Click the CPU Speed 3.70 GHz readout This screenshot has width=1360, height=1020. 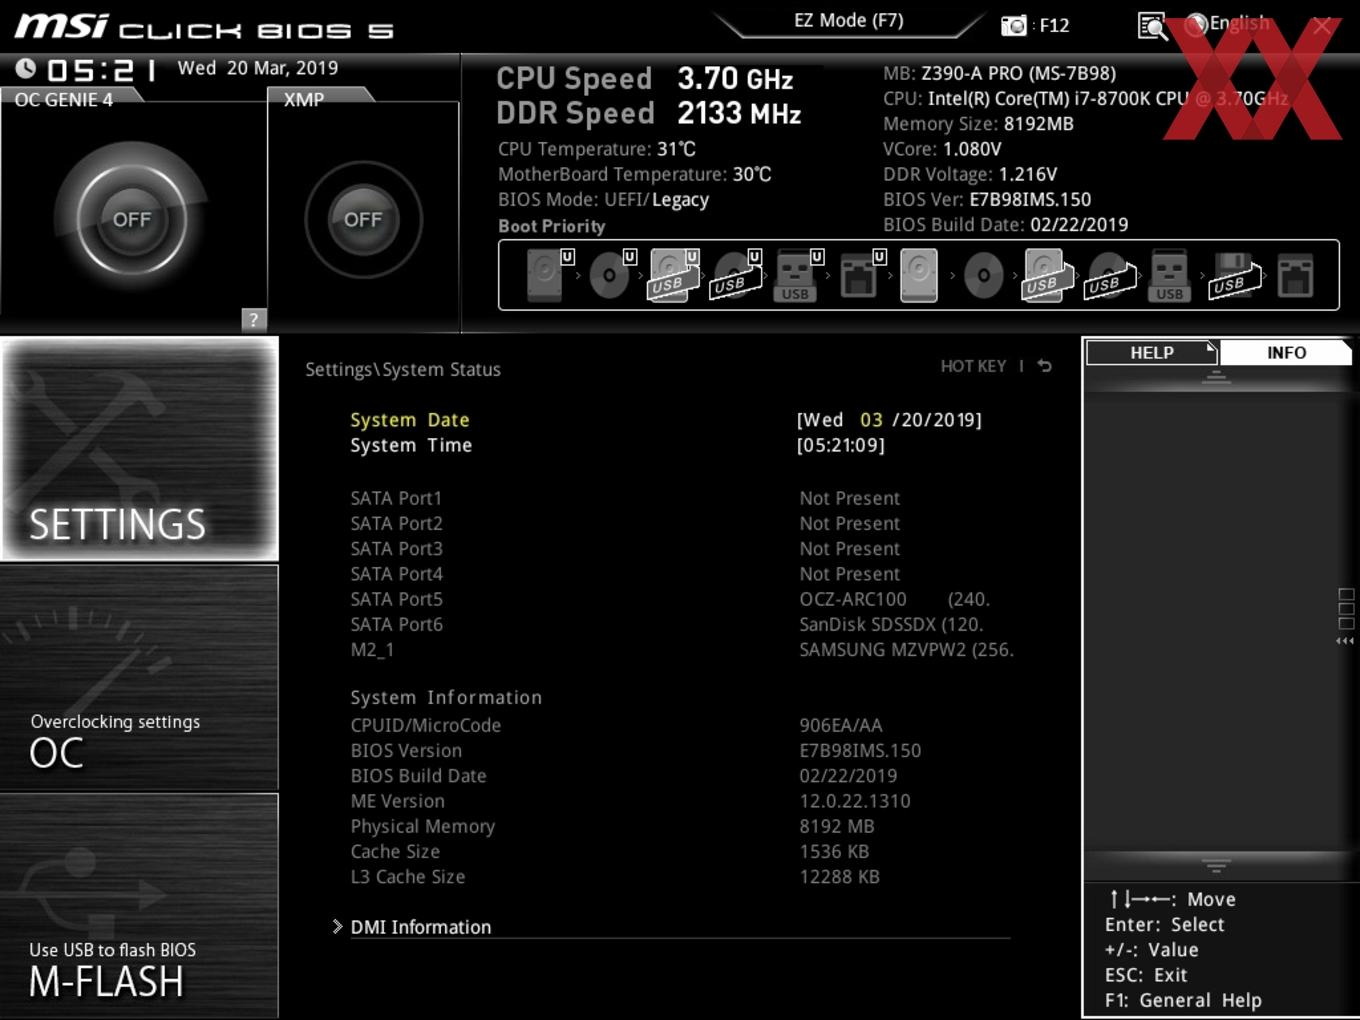[645, 78]
